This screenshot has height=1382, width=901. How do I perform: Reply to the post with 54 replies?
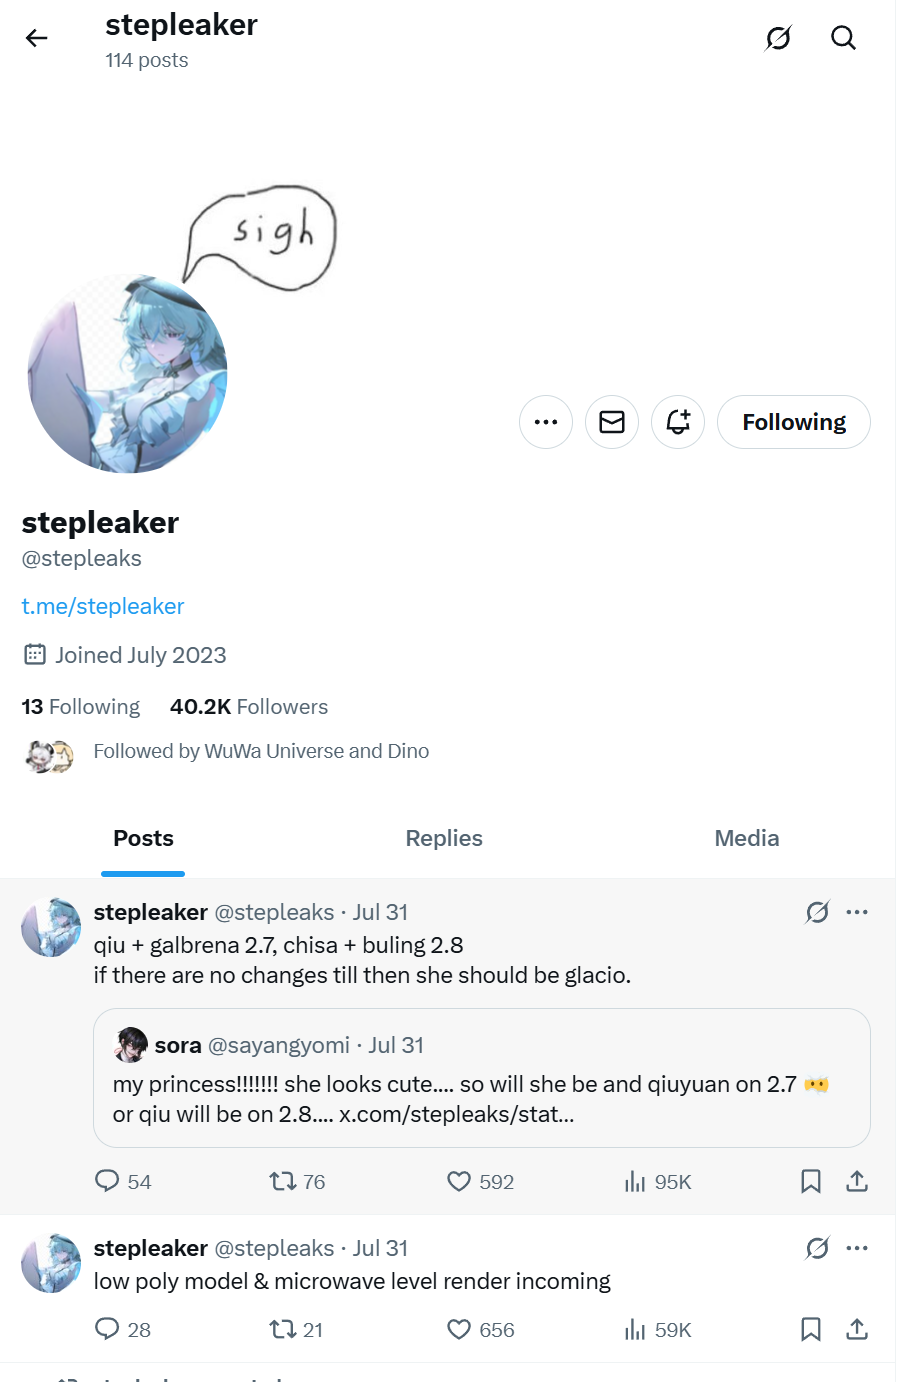[122, 1182]
